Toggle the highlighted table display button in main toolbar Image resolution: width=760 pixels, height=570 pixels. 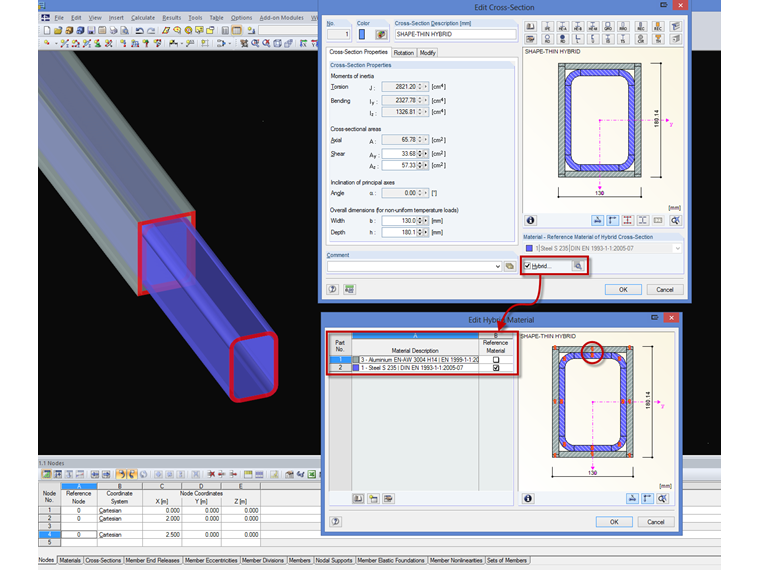tap(237, 31)
